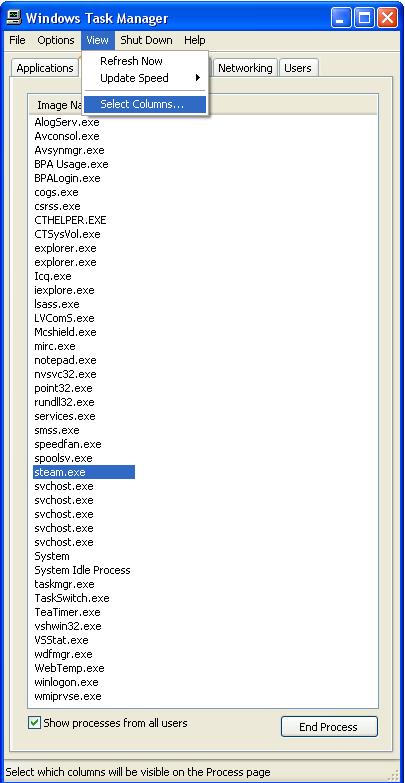
Task: Click the highlighted steam.exe process
Action: (x=84, y=472)
